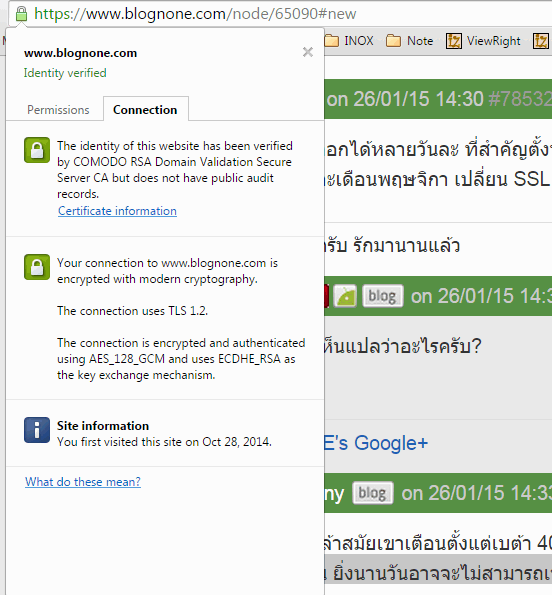This screenshot has height=595, width=552.
Task: Click the Android avatar icon in comment header
Action: (345, 296)
